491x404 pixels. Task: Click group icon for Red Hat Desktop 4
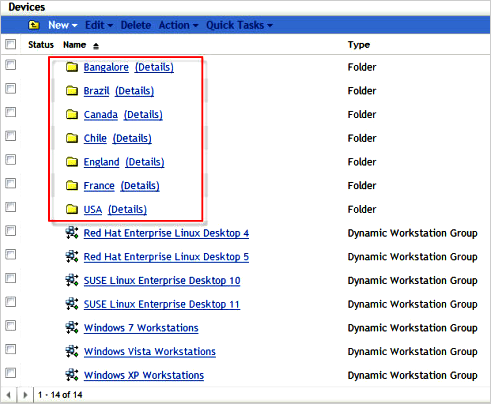(x=72, y=233)
